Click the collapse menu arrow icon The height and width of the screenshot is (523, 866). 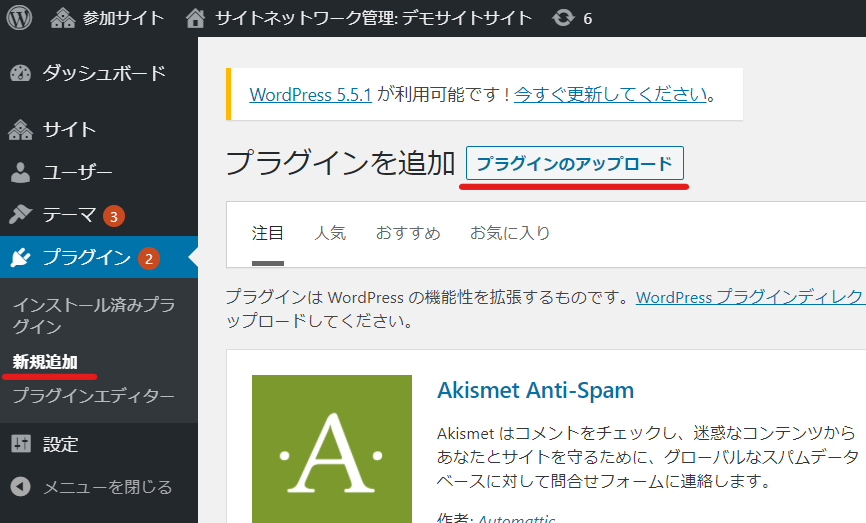click(x=20, y=487)
